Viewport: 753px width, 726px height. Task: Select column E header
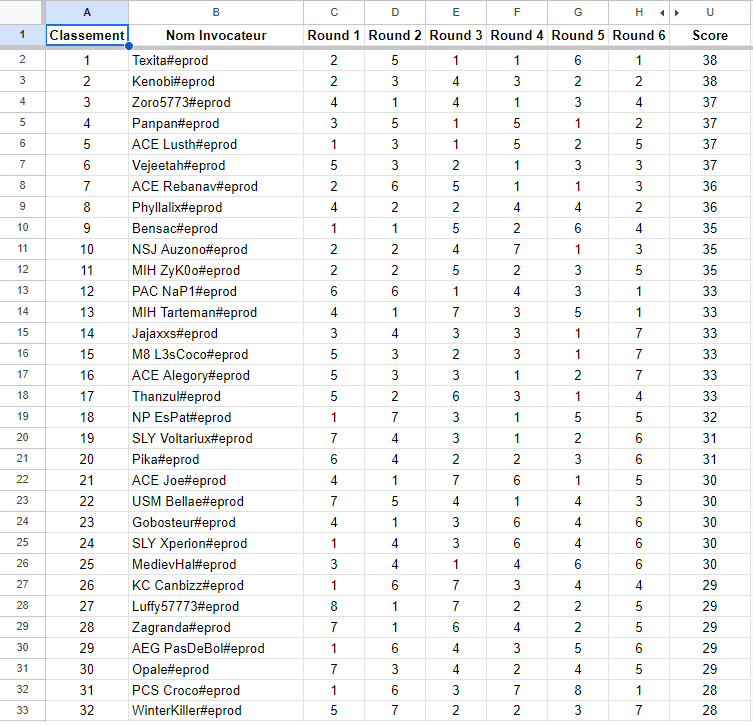(x=456, y=12)
